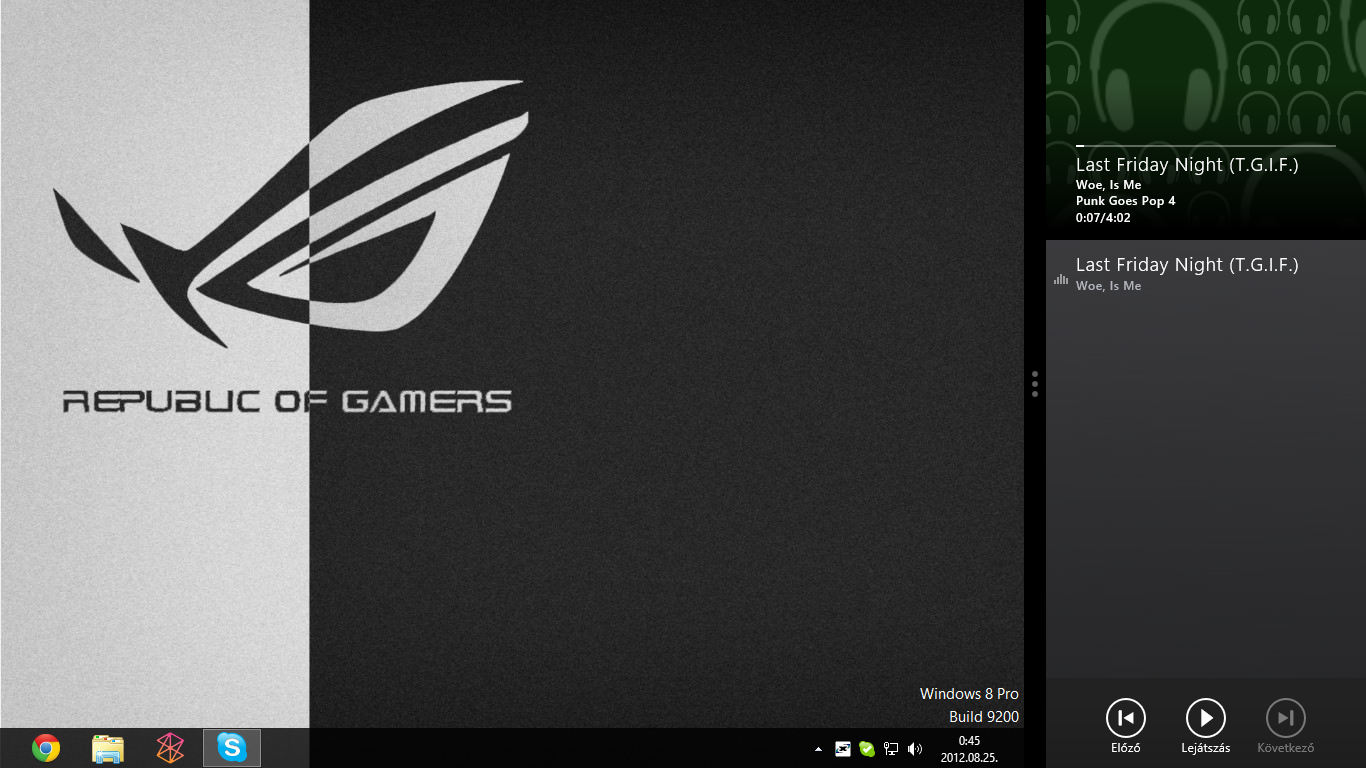Click the snap divider three-dot handle
This screenshot has height=768, width=1366.
pyautogui.click(x=1035, y=384)
